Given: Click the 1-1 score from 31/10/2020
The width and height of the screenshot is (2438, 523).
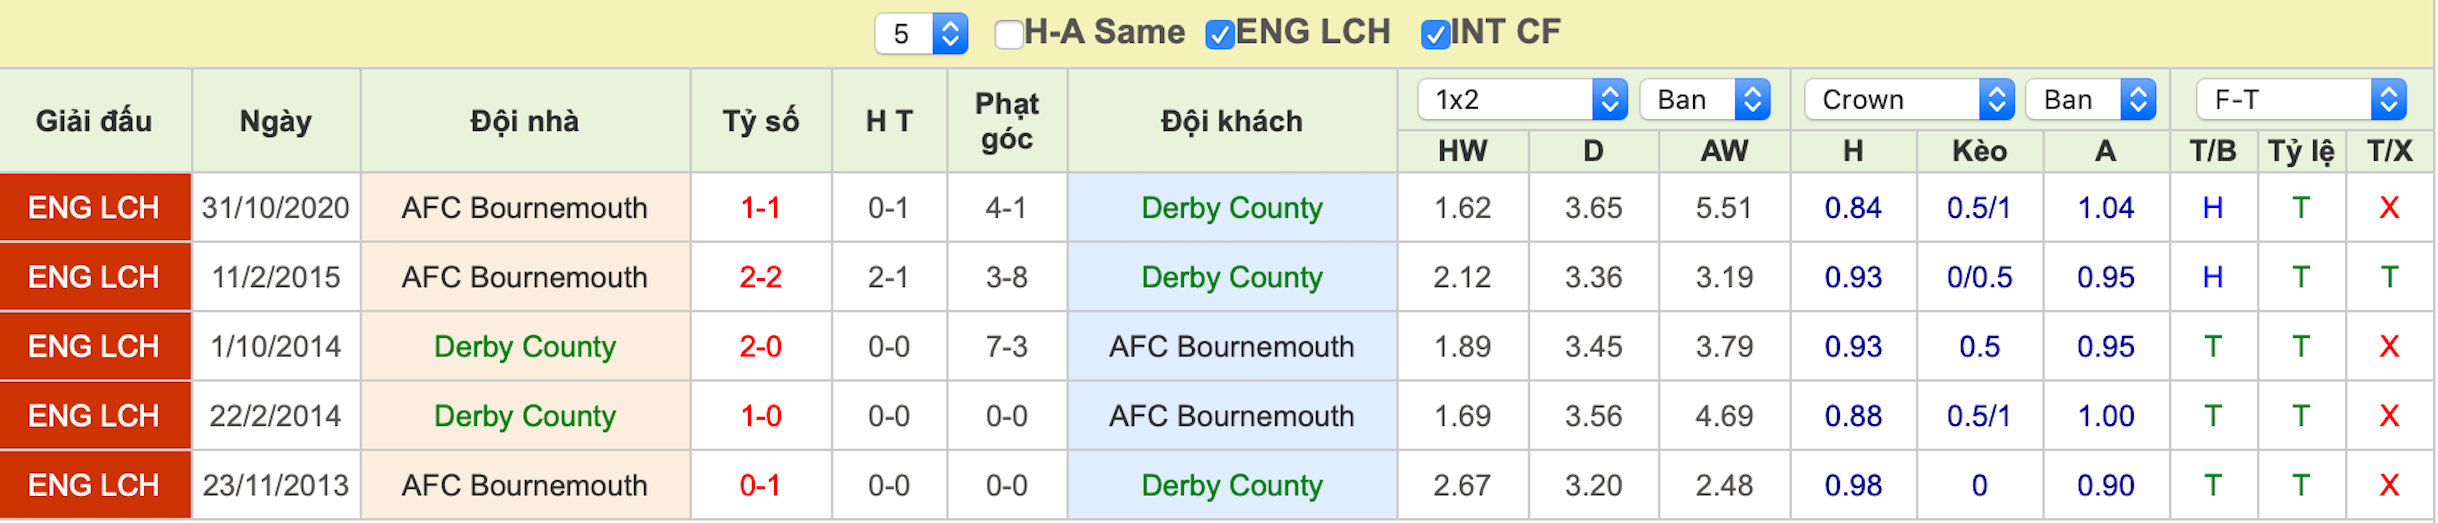Looking at the screenshot, I should tap(760, 208).
